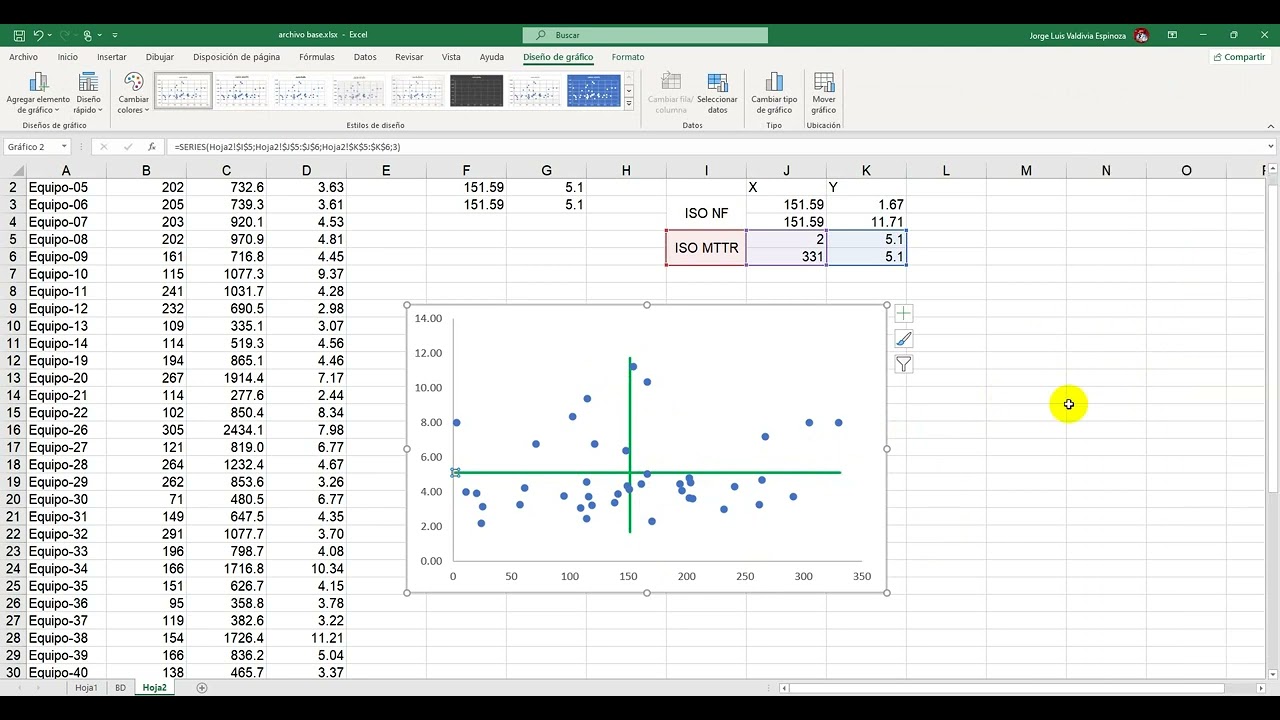Click the Chart Elements plus button
Image resolution: width=1280 pixels, height=720 pixels.
click(904, 314)
